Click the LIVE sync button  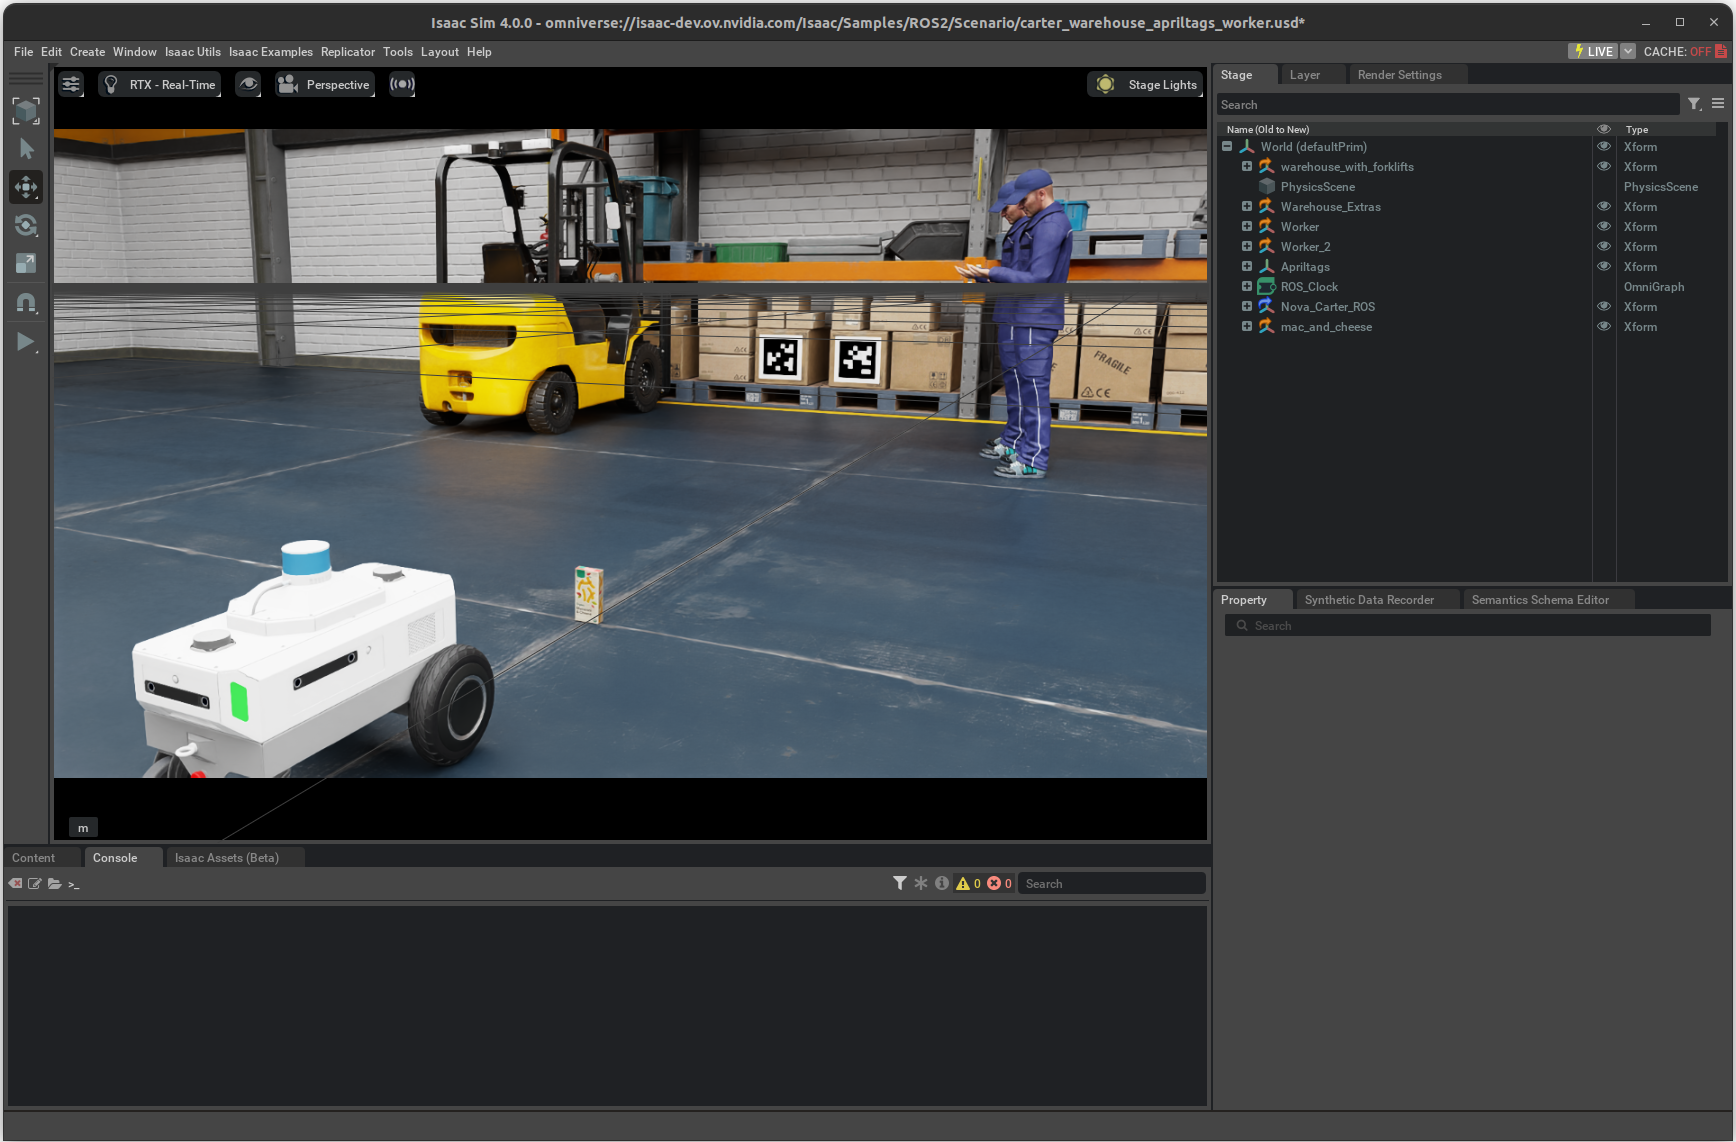click(x=1594, y=50)
